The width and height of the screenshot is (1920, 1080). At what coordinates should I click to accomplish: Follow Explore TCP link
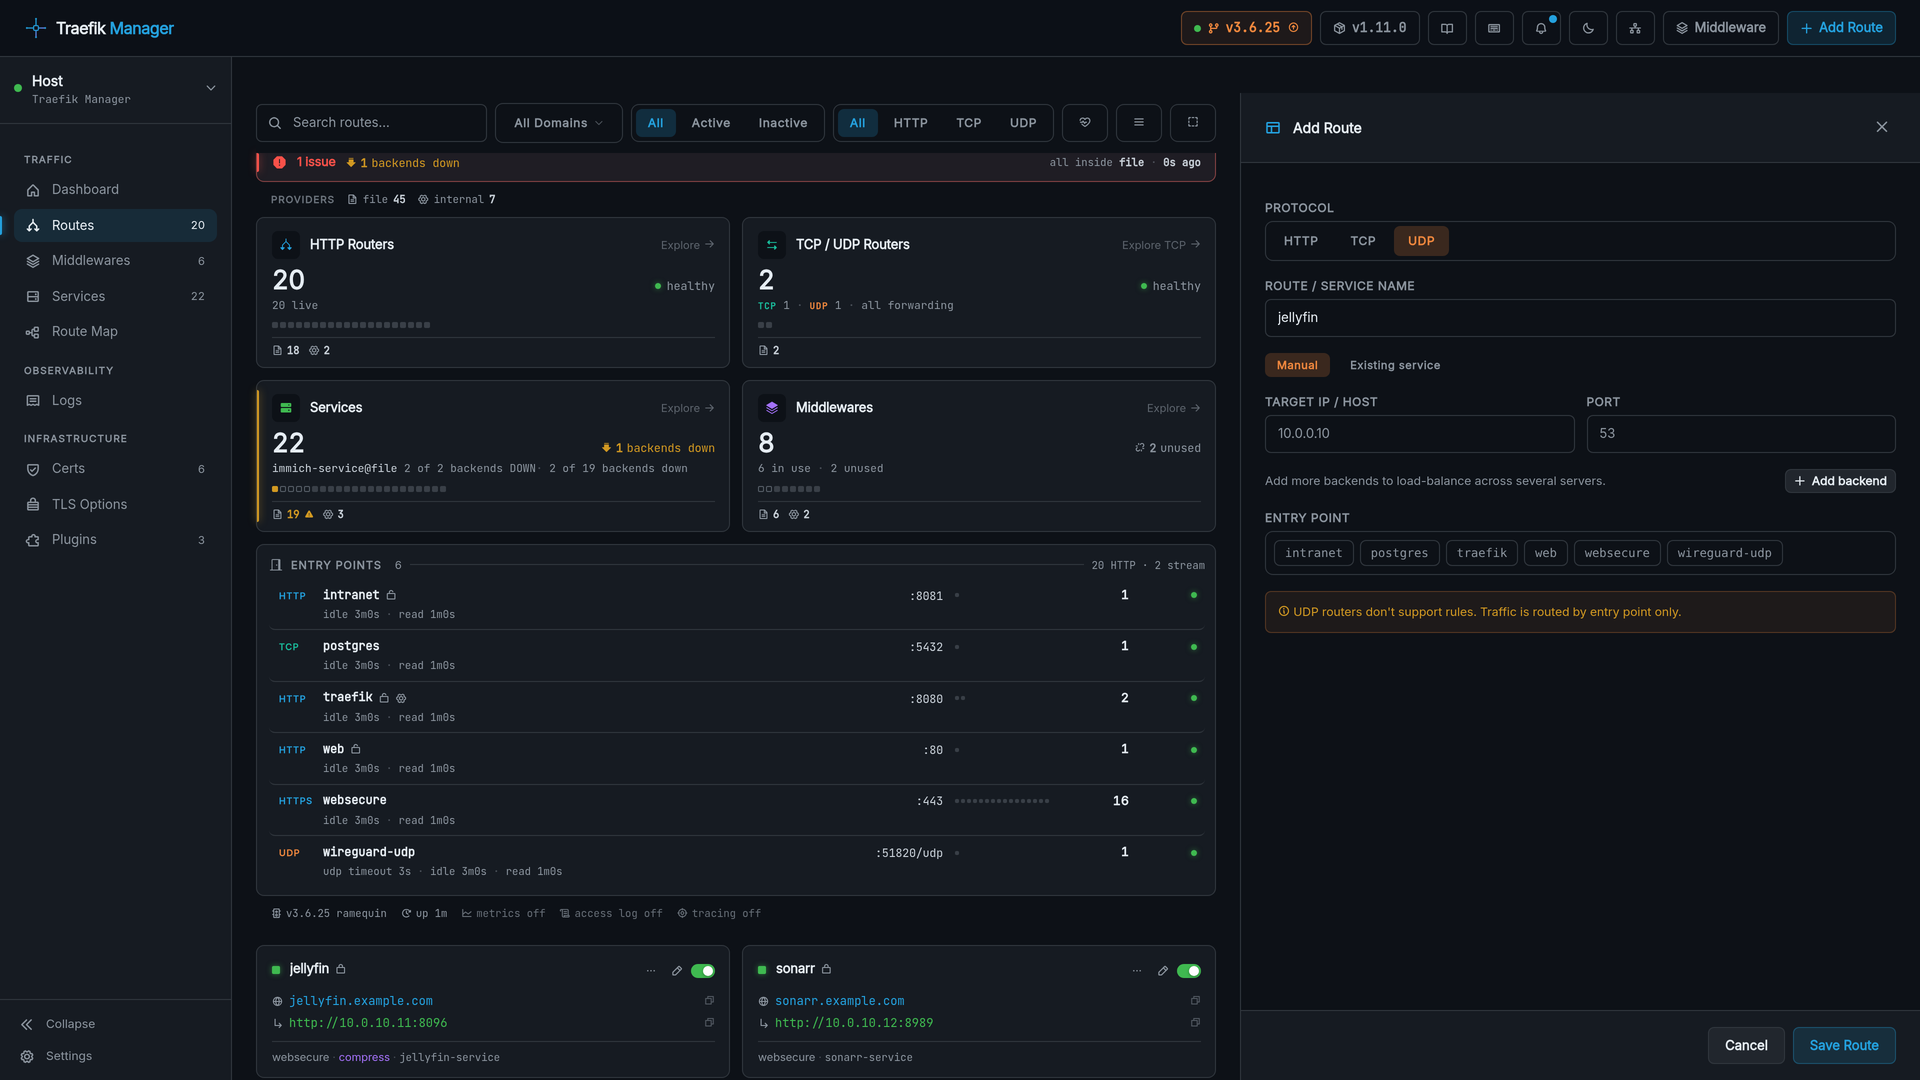[x=1161, y=245]
